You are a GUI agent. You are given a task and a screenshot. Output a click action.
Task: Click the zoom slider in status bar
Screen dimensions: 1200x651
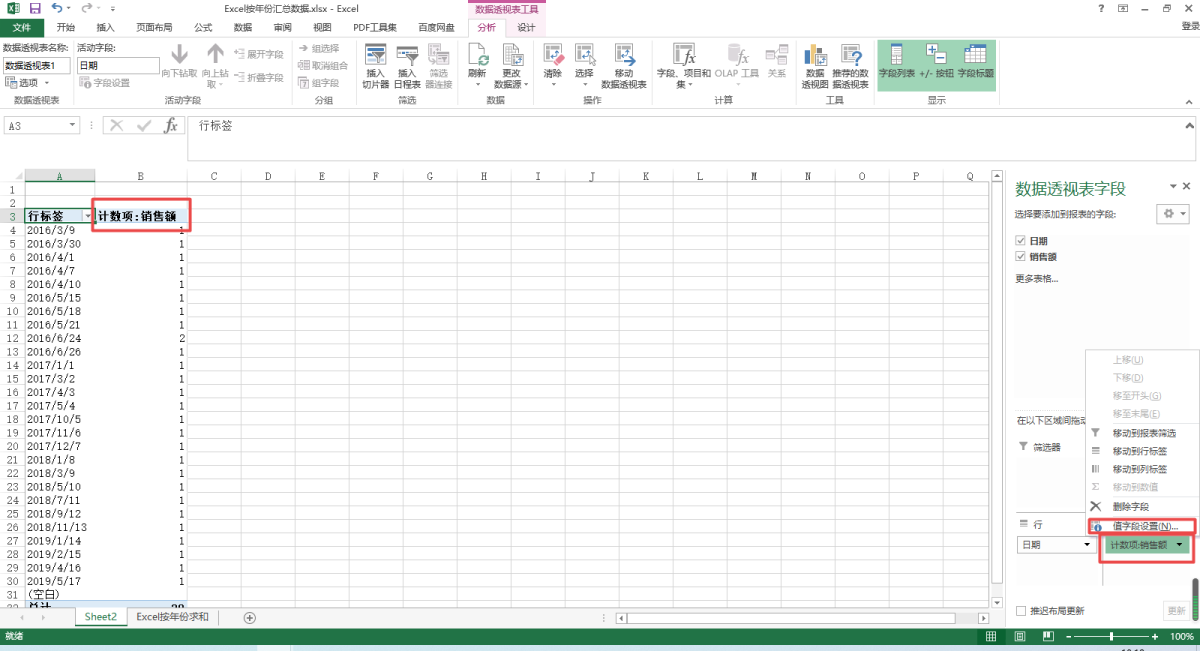coord(1111,637)
